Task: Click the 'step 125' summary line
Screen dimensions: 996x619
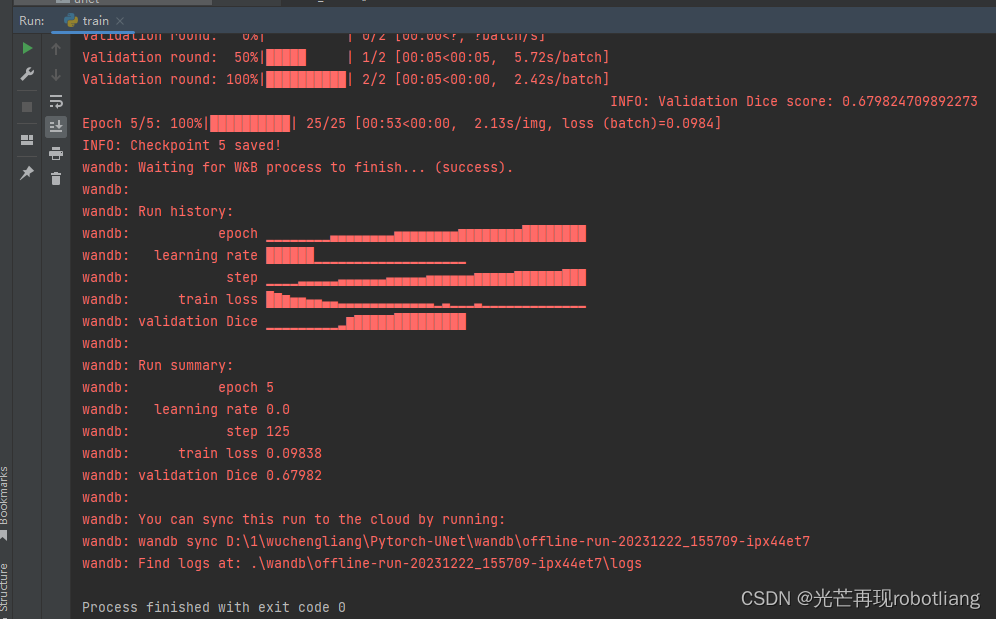Action: coord(185,432)
